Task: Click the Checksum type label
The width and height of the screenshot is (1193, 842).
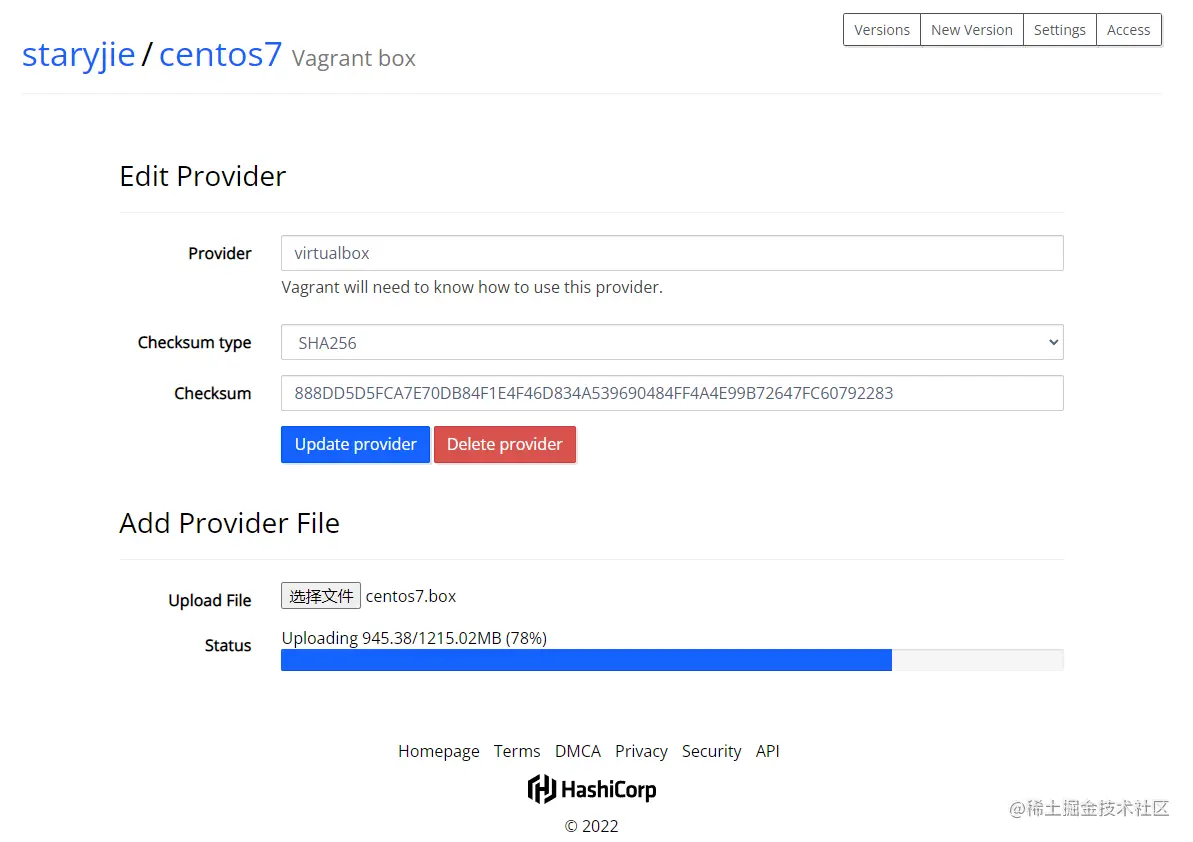Action: [194, 343]
